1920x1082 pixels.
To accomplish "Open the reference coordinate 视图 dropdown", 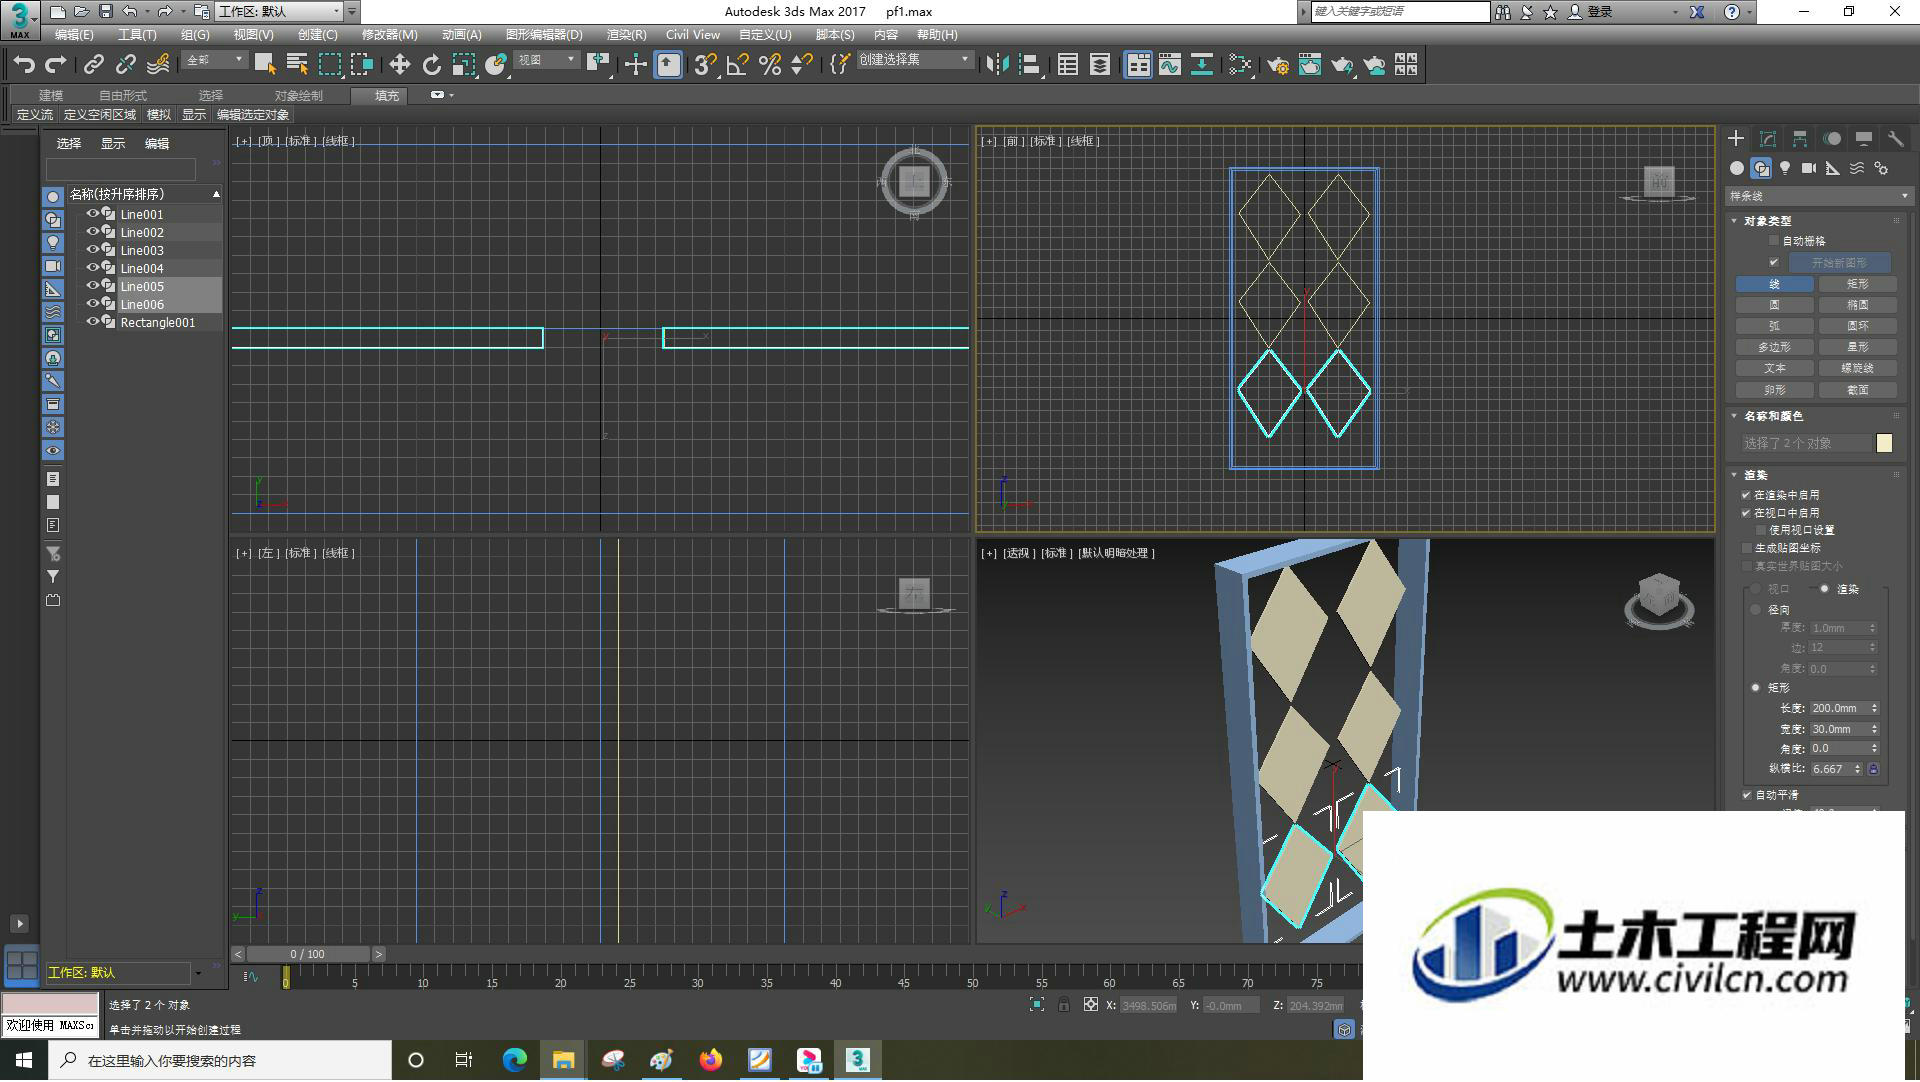I will click(x=546, y=60).
